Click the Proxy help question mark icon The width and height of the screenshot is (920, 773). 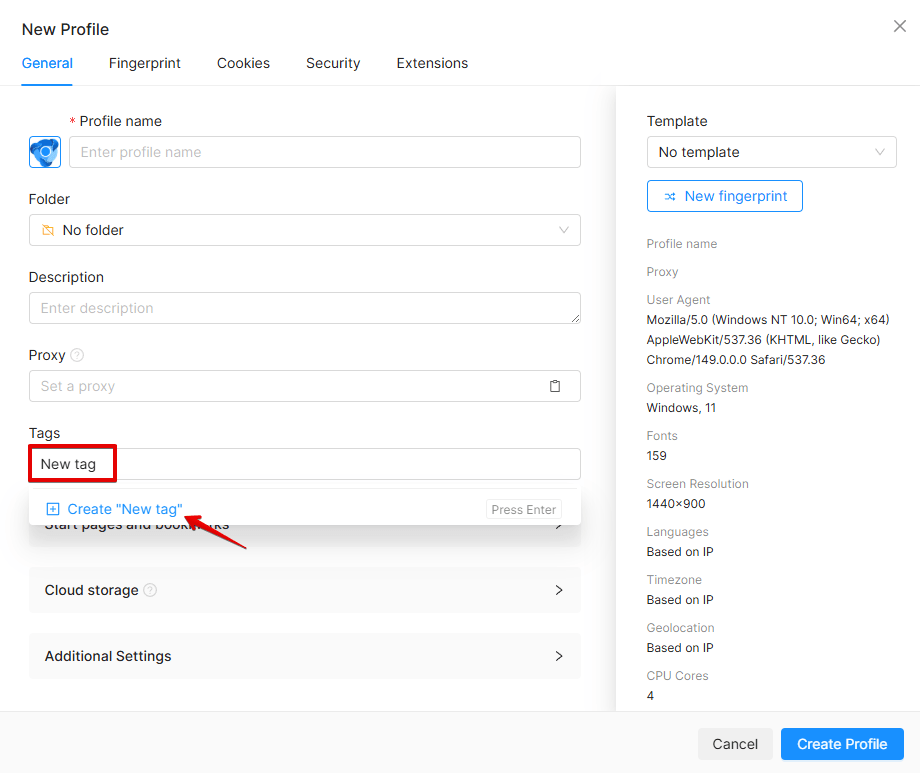(77, 355)
